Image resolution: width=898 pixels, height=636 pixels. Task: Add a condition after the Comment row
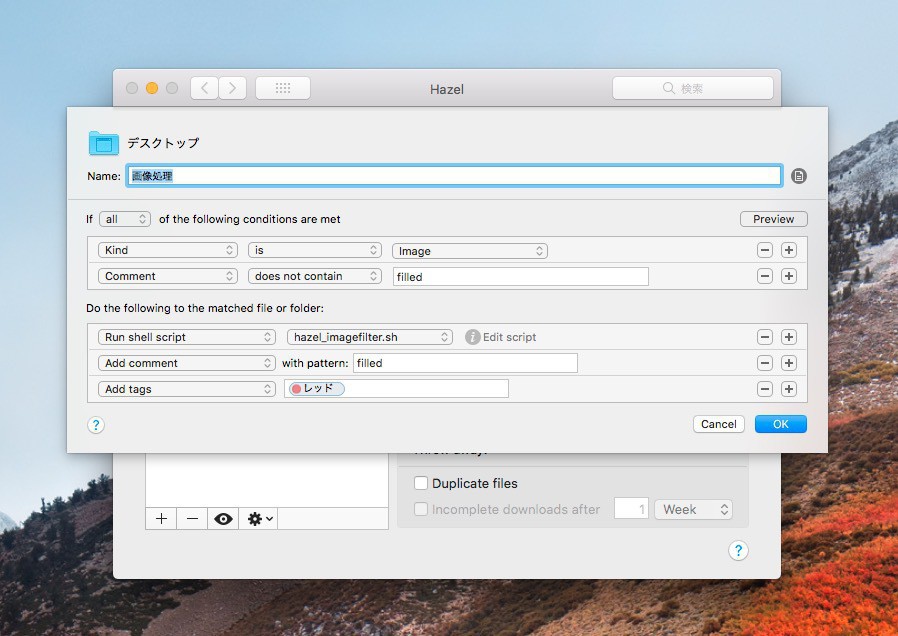(x=789, y=276)
